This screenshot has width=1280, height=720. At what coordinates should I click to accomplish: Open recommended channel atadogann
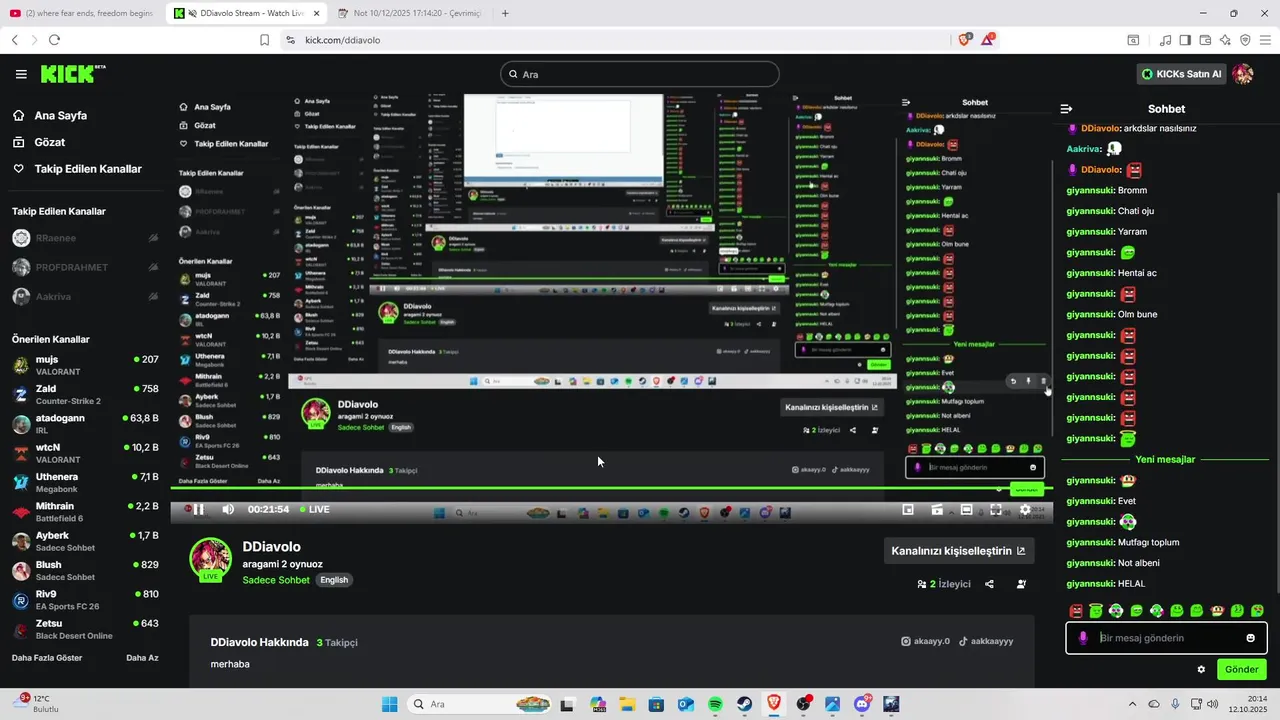pyautogui.click(x=84, y=423)
